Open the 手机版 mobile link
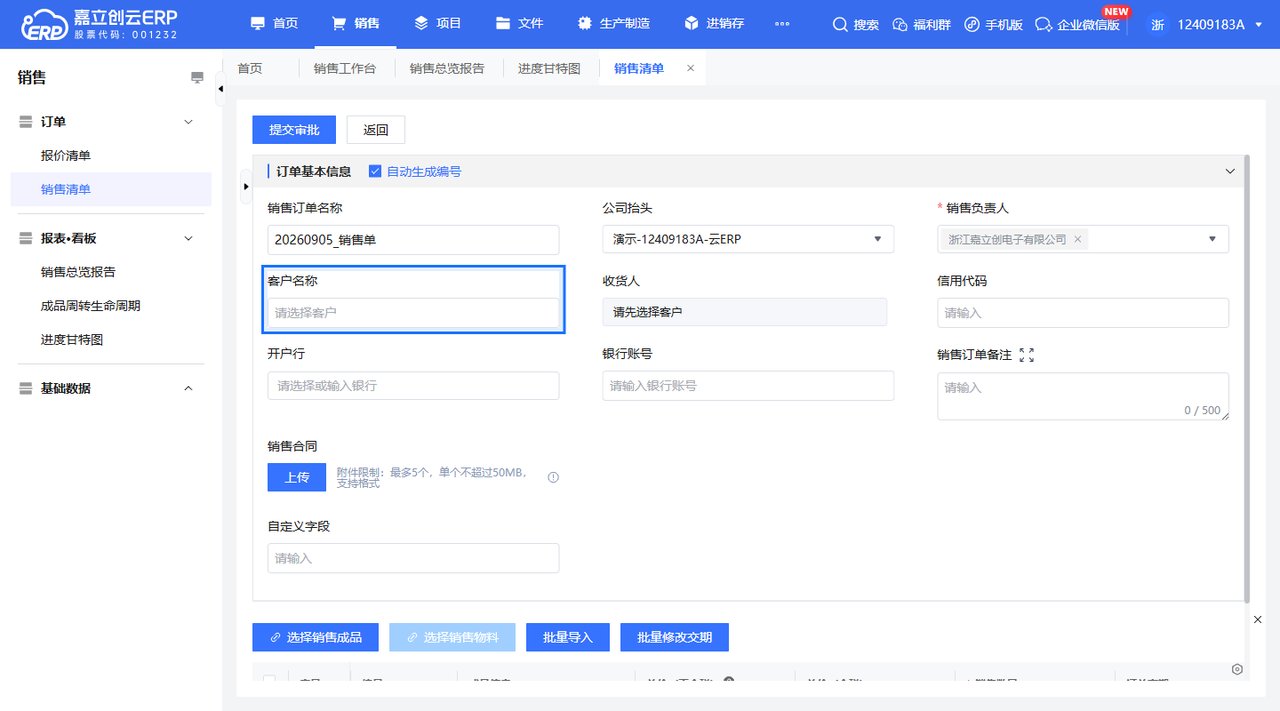 tap(993, 24)
